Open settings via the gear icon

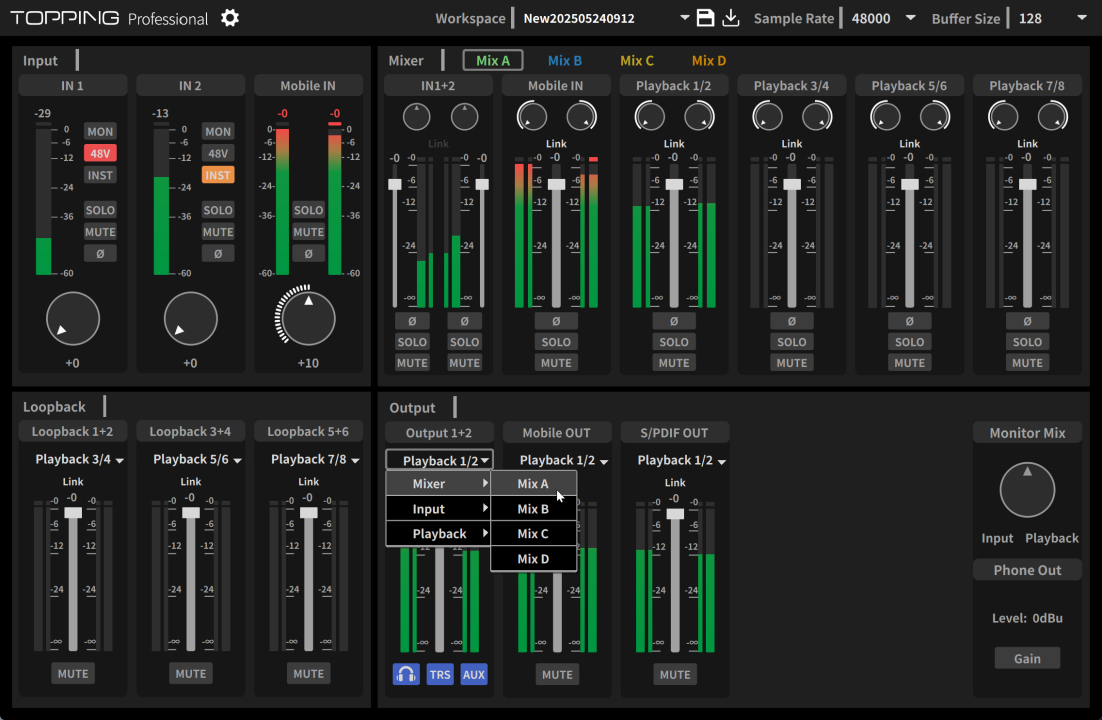click(x=230, y=18)
